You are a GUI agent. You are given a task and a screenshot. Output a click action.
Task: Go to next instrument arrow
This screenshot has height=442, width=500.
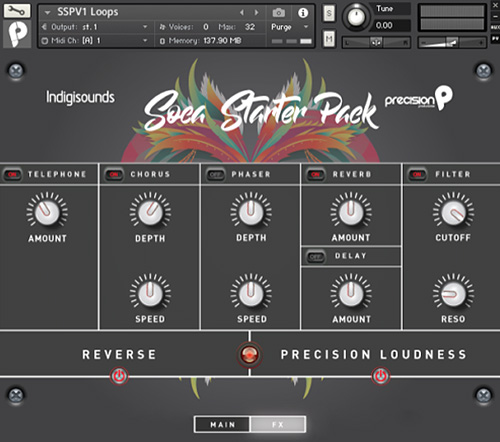[256, 13]
